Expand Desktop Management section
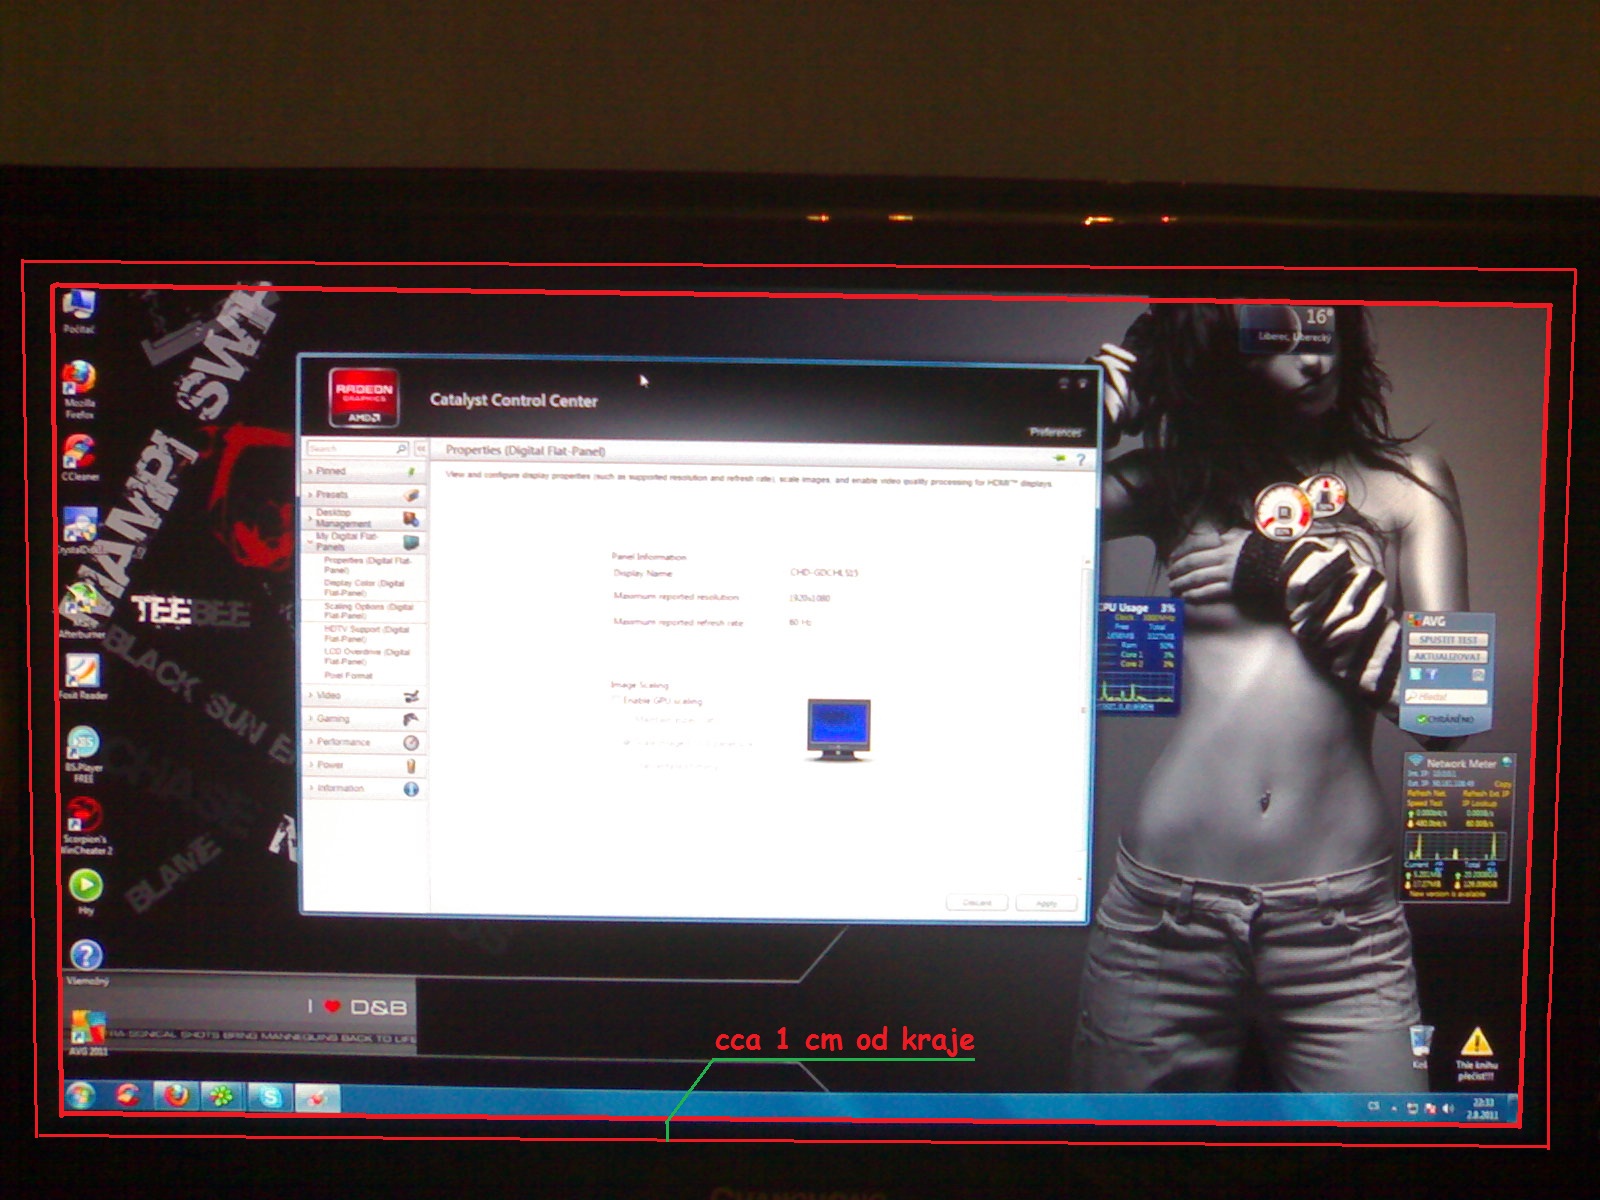Image resolution: width=1600 pixels, height=1200 pixels. point(363,518)
